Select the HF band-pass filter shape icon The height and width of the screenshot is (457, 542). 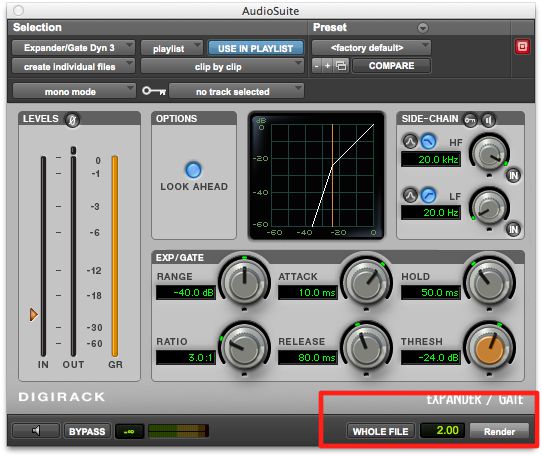(411, 141)
